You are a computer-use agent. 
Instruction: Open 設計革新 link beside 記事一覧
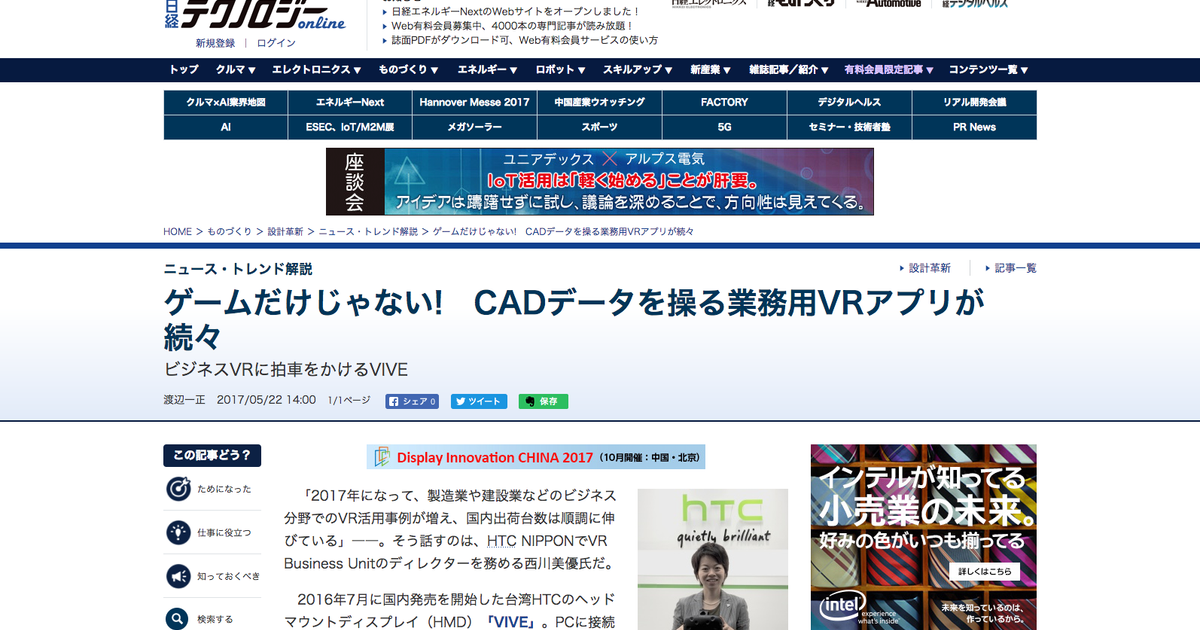[930, 268]
